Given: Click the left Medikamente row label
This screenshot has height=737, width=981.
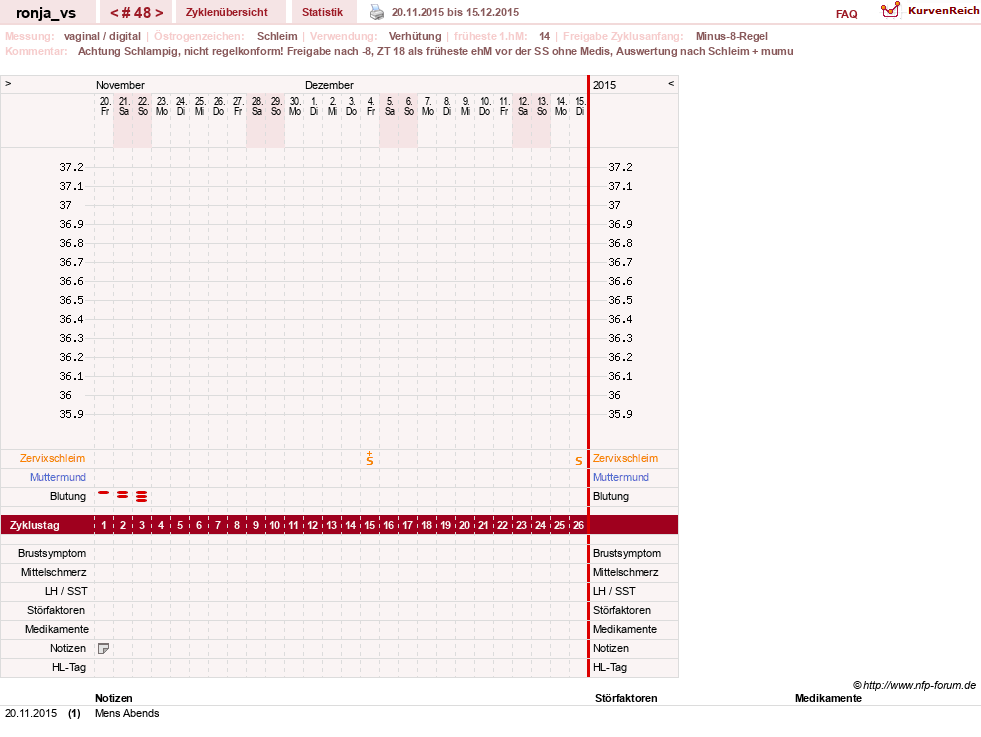Looking at the screenshot, I should click(x=57, y=629).
